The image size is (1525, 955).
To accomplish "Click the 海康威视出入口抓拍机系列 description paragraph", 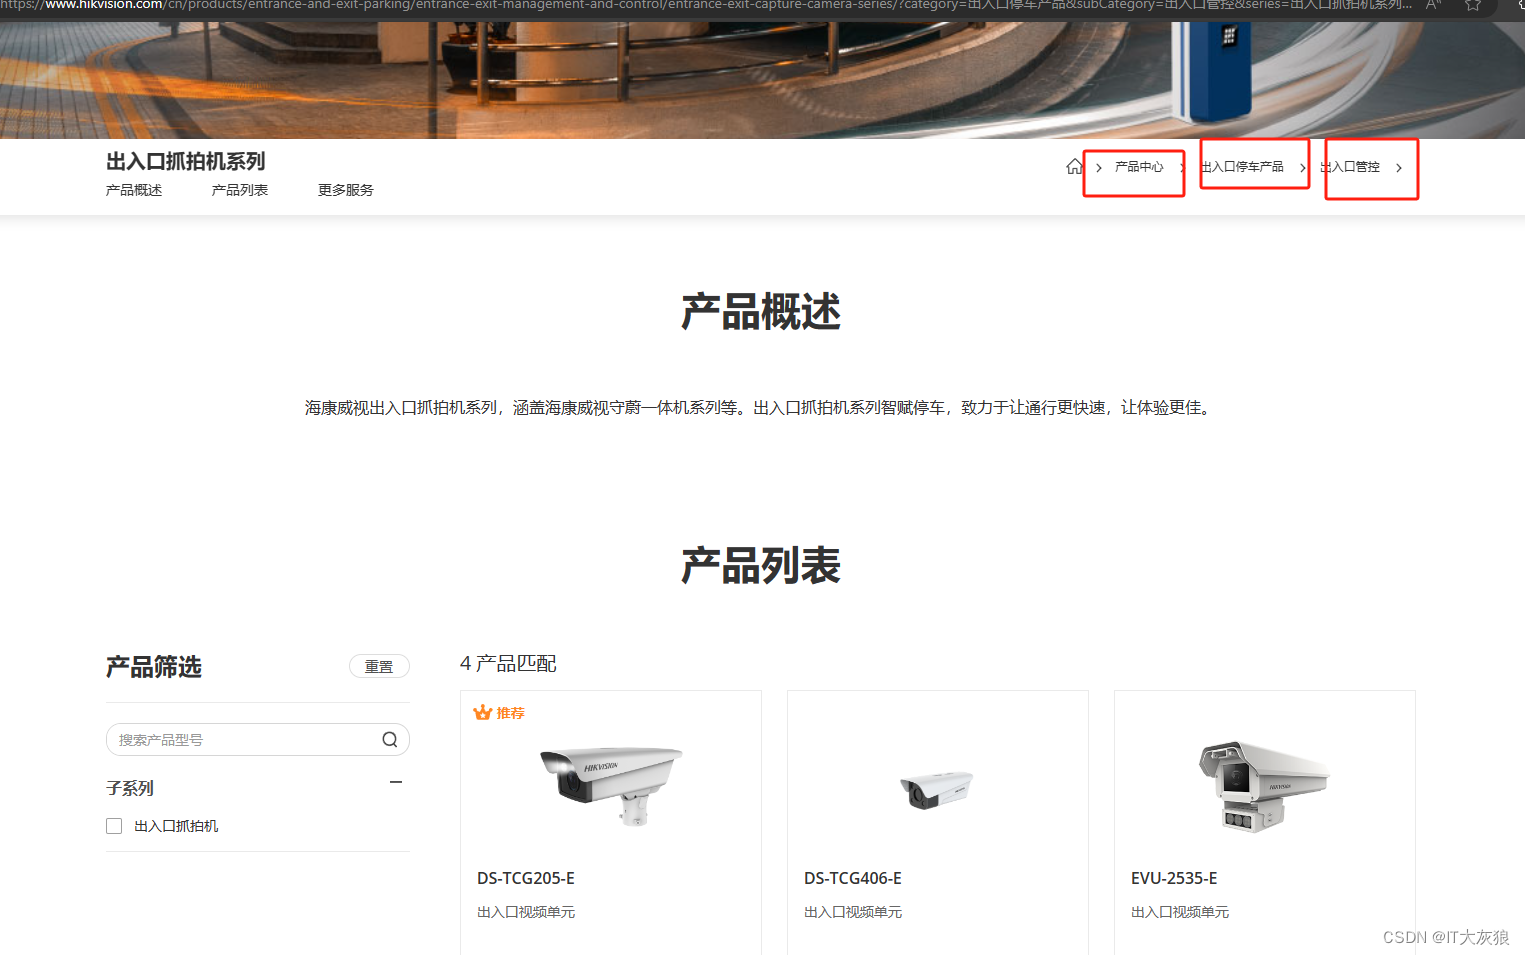I will tap(761, 408).
